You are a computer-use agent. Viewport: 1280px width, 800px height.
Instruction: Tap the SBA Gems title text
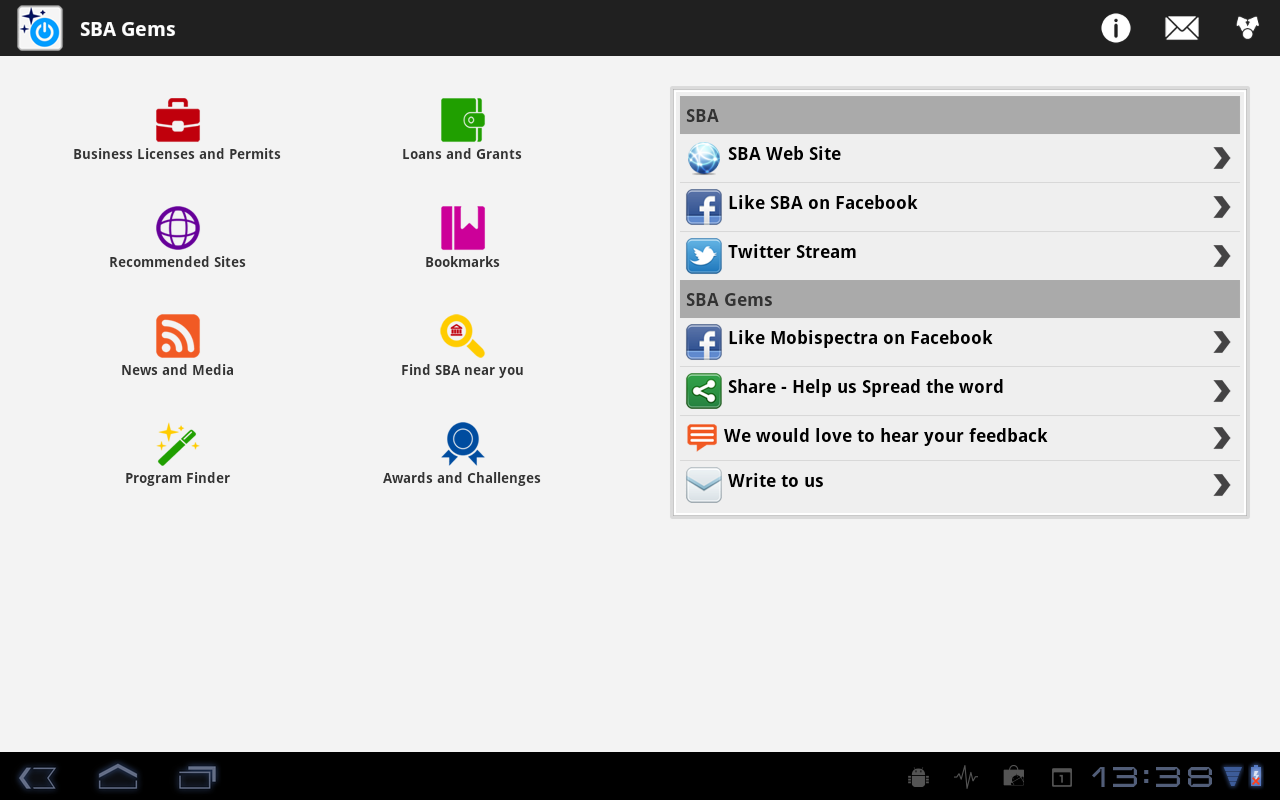tap(128, 29)
